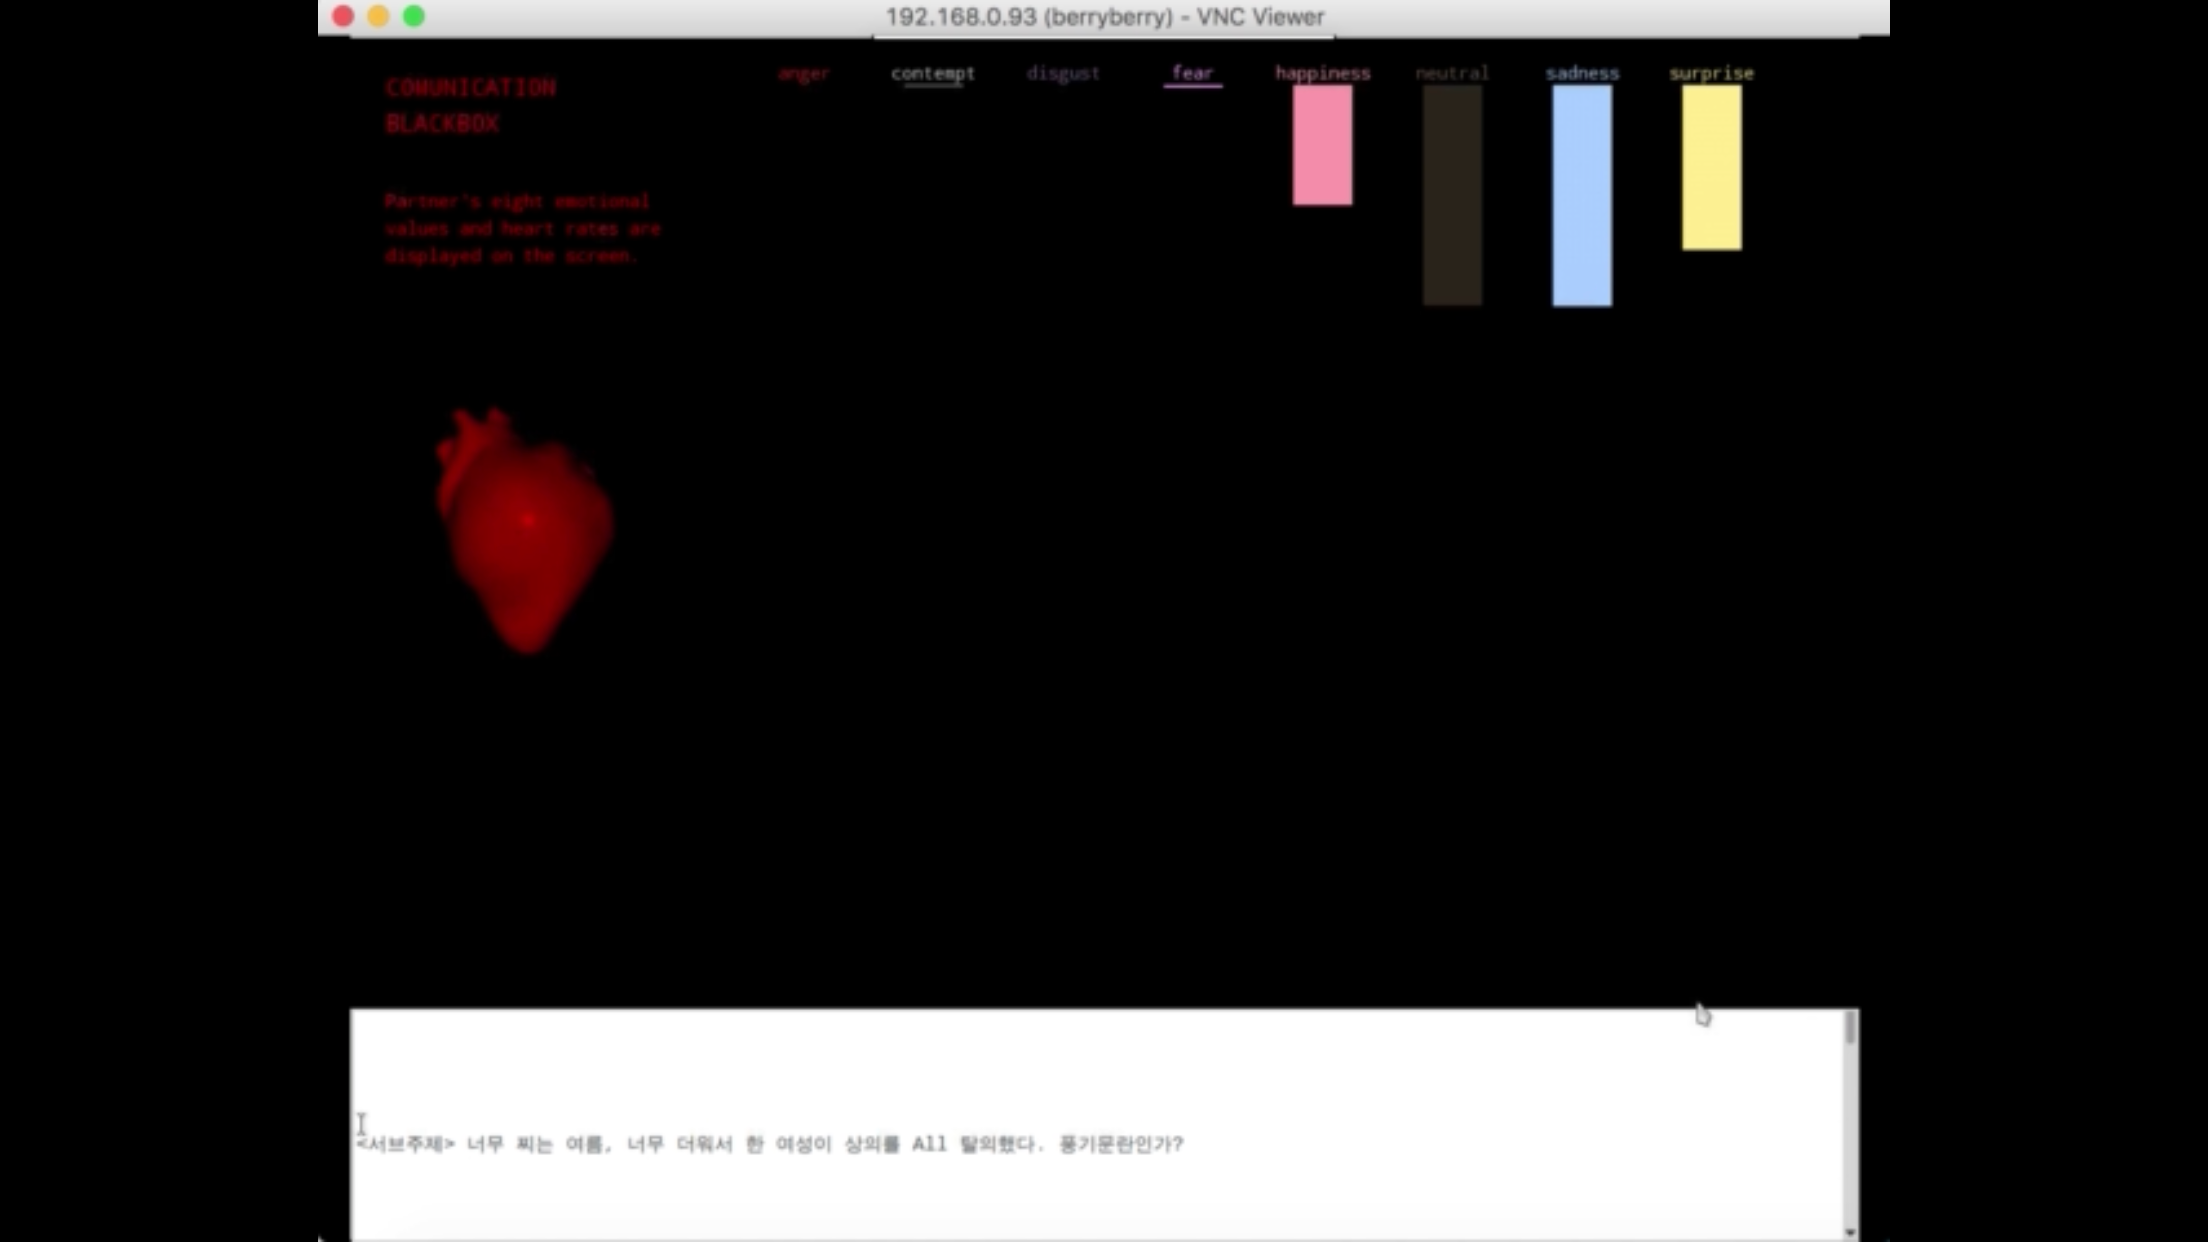The width and height of the screenshot is (2208, 1242).
Task: Click the yellow surprise bar
Action: tap(1711, 168)
